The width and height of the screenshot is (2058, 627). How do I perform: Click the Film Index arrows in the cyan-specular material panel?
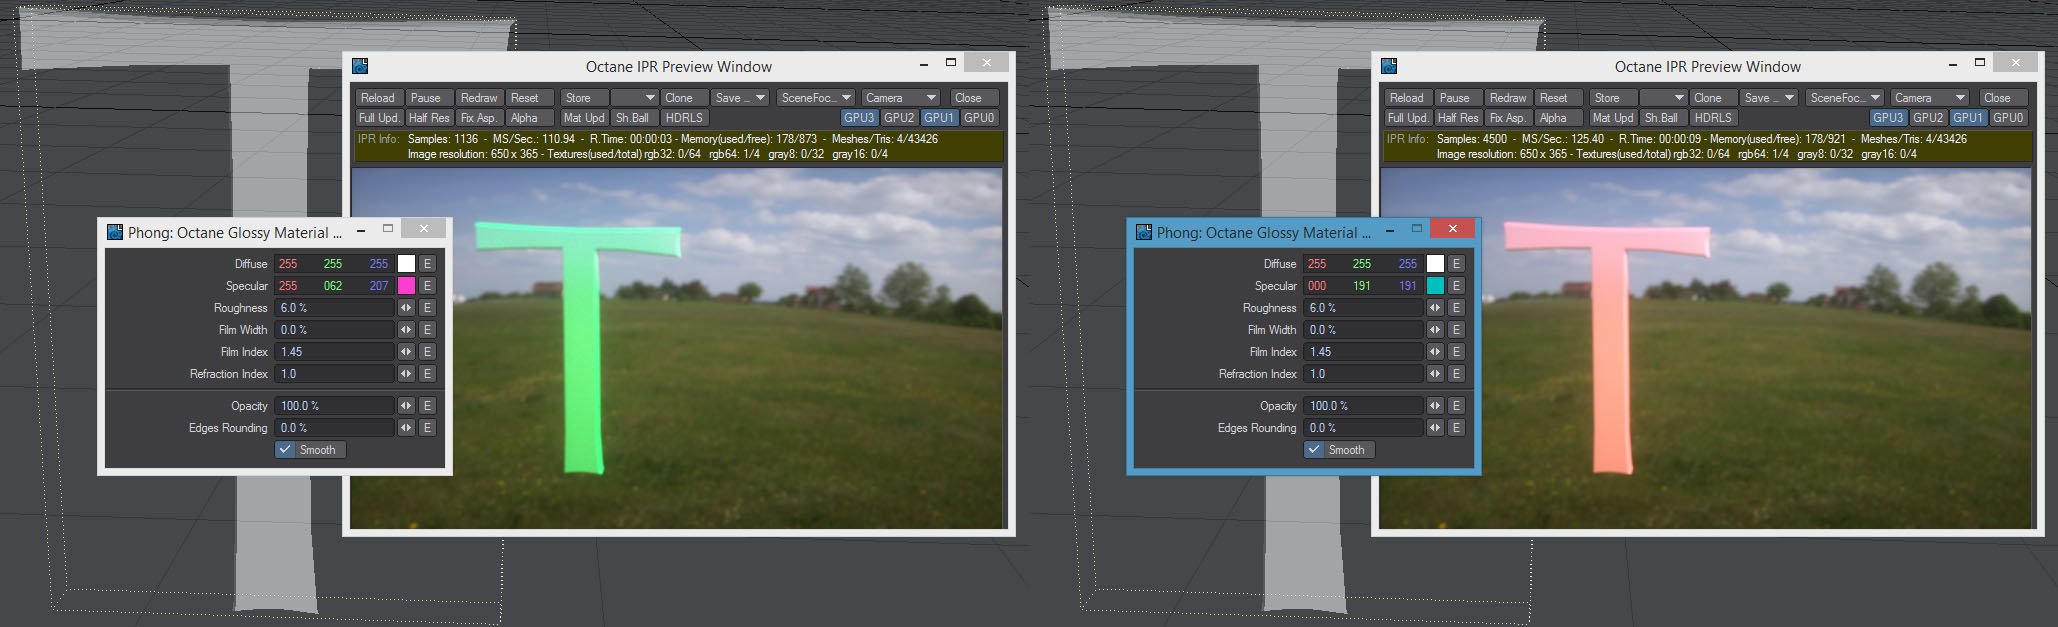point(1435,352)
